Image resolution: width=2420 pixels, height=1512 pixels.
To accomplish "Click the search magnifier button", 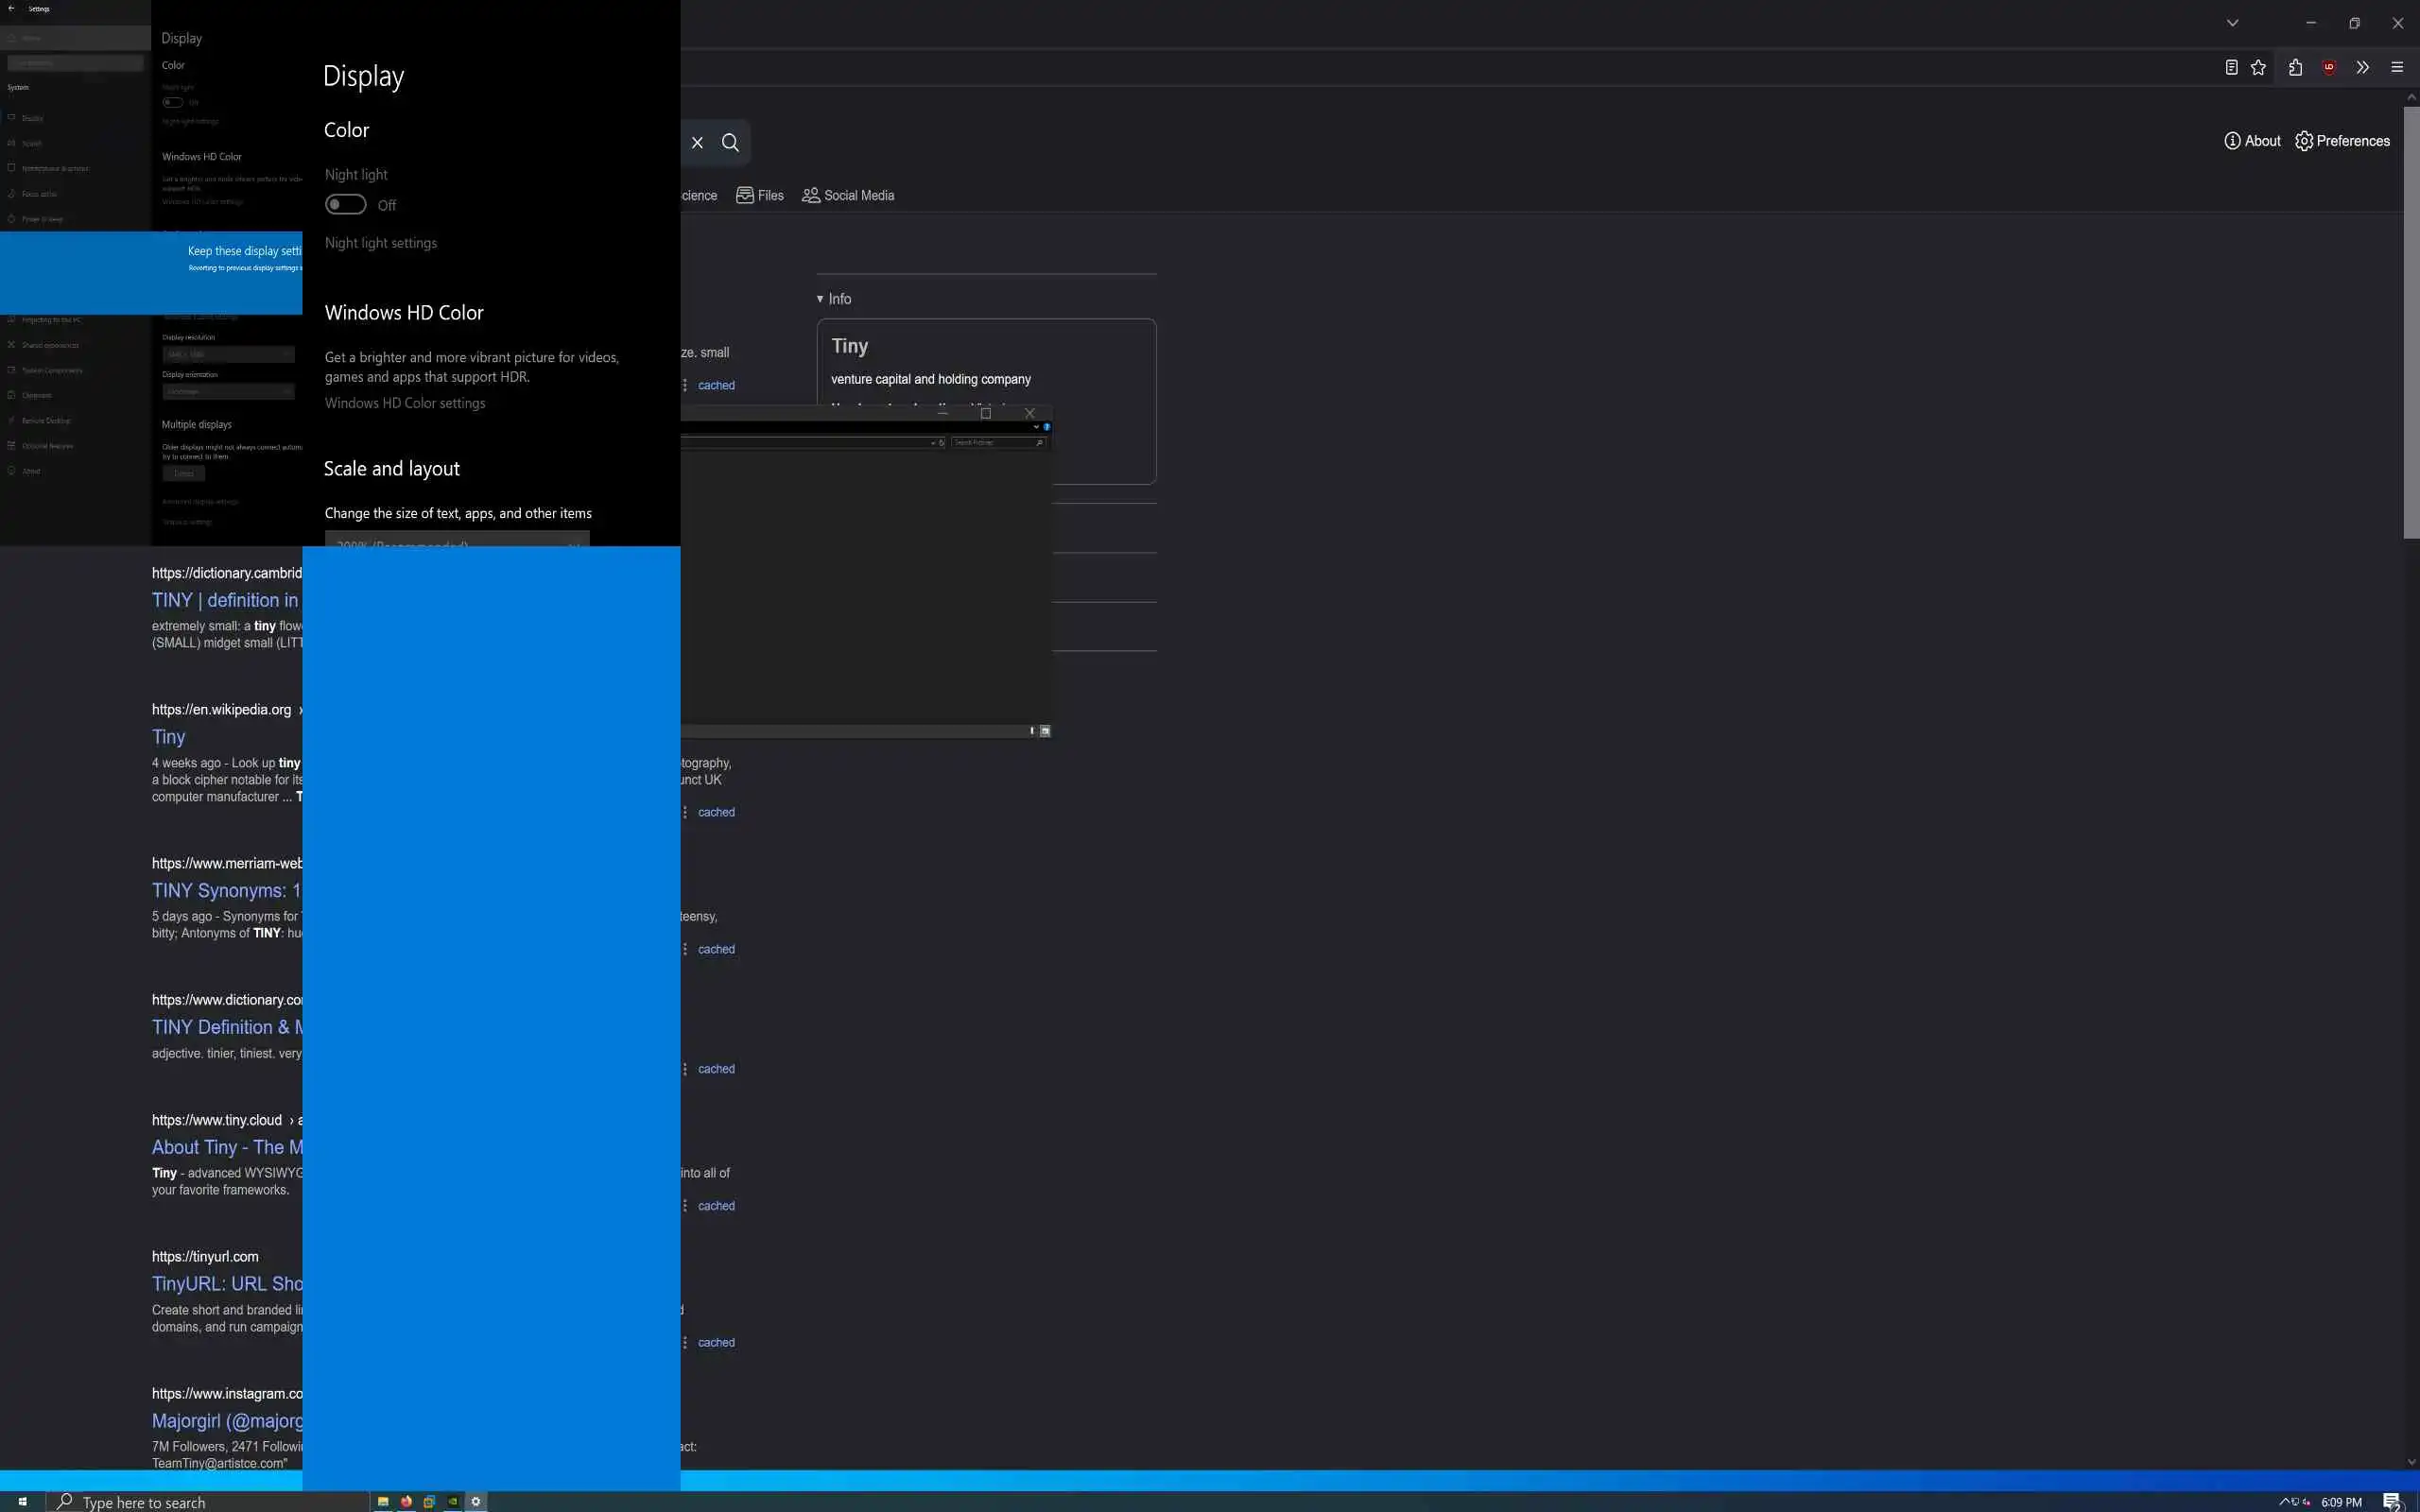I will [x=731, y=143].
